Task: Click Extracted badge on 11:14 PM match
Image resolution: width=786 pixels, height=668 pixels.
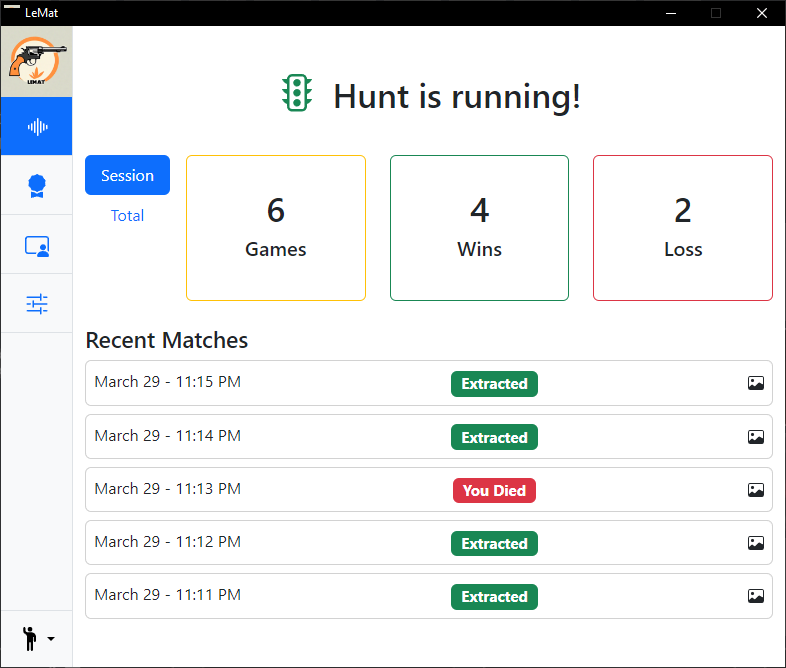Action: coord(494,437)
